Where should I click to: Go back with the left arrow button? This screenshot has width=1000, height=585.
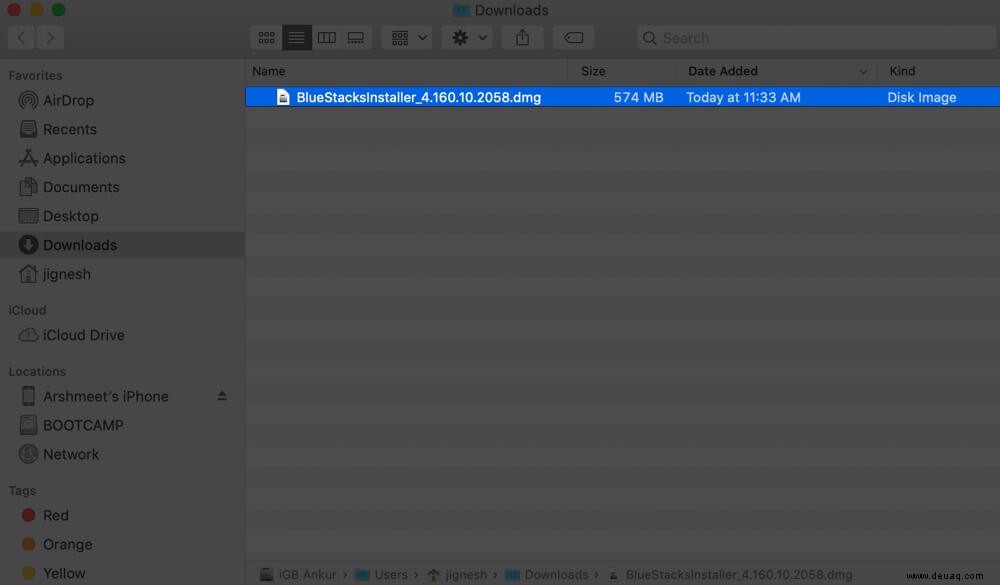pyautogui.click(x=21, y=38)
